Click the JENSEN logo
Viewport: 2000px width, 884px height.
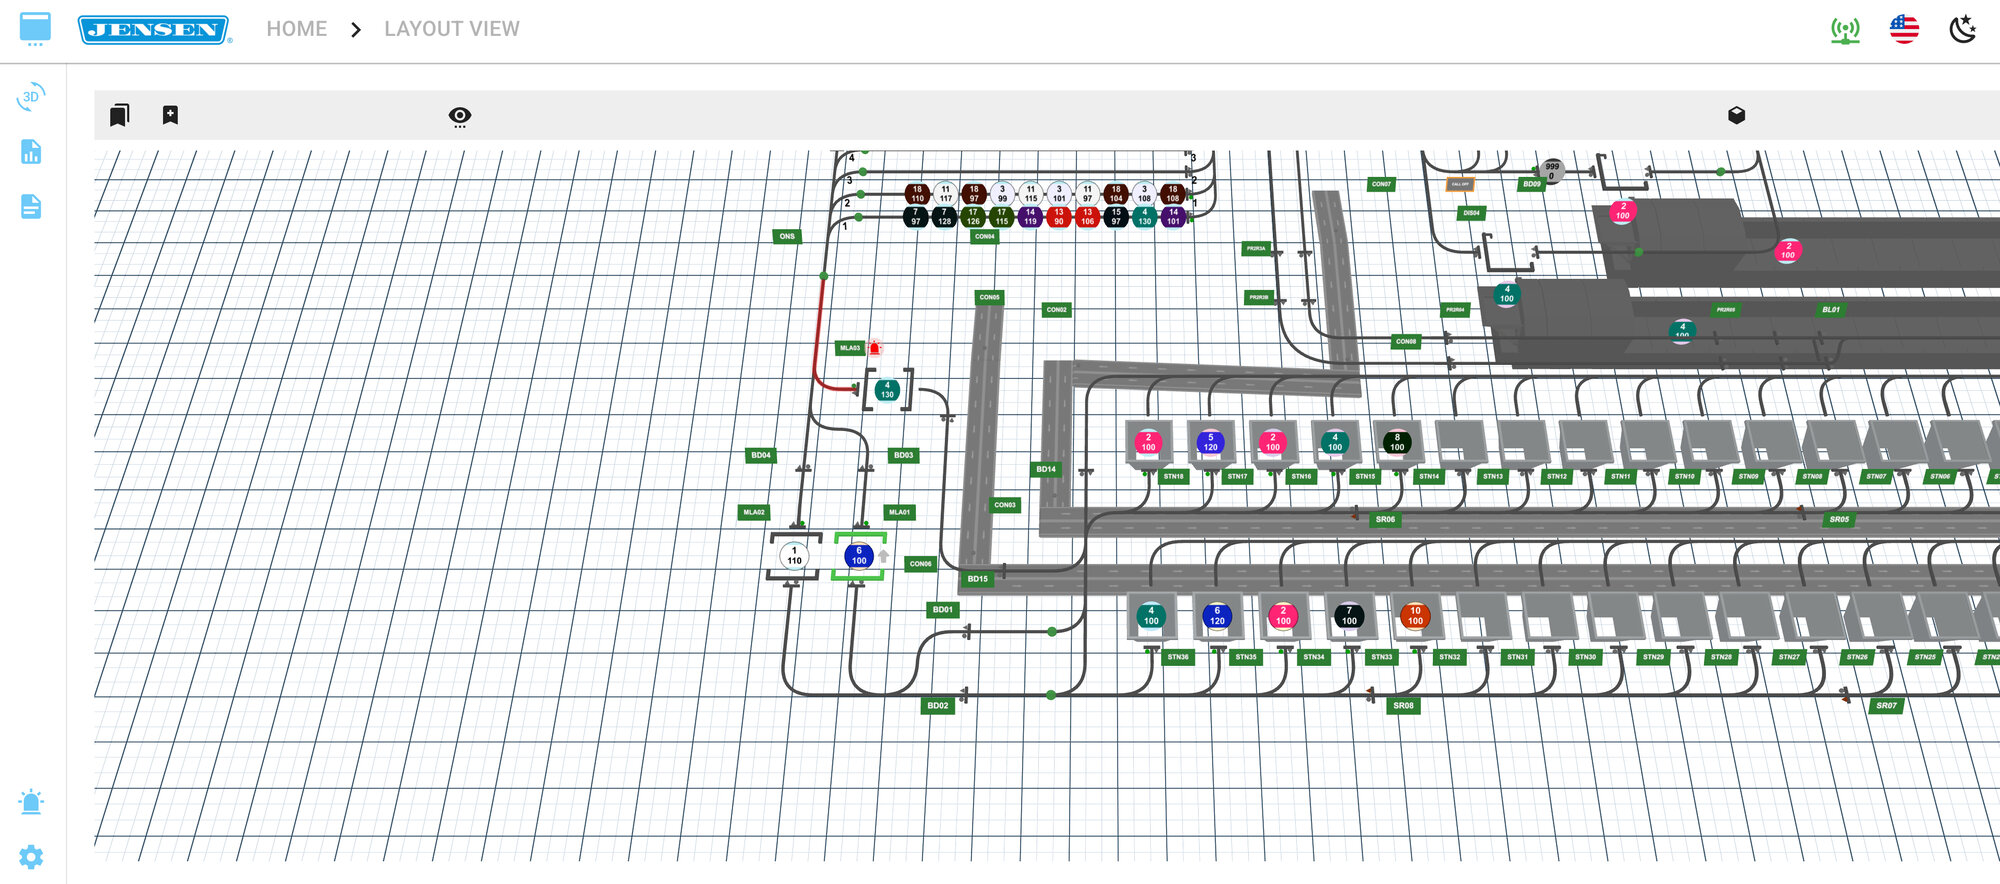(154, 30)
